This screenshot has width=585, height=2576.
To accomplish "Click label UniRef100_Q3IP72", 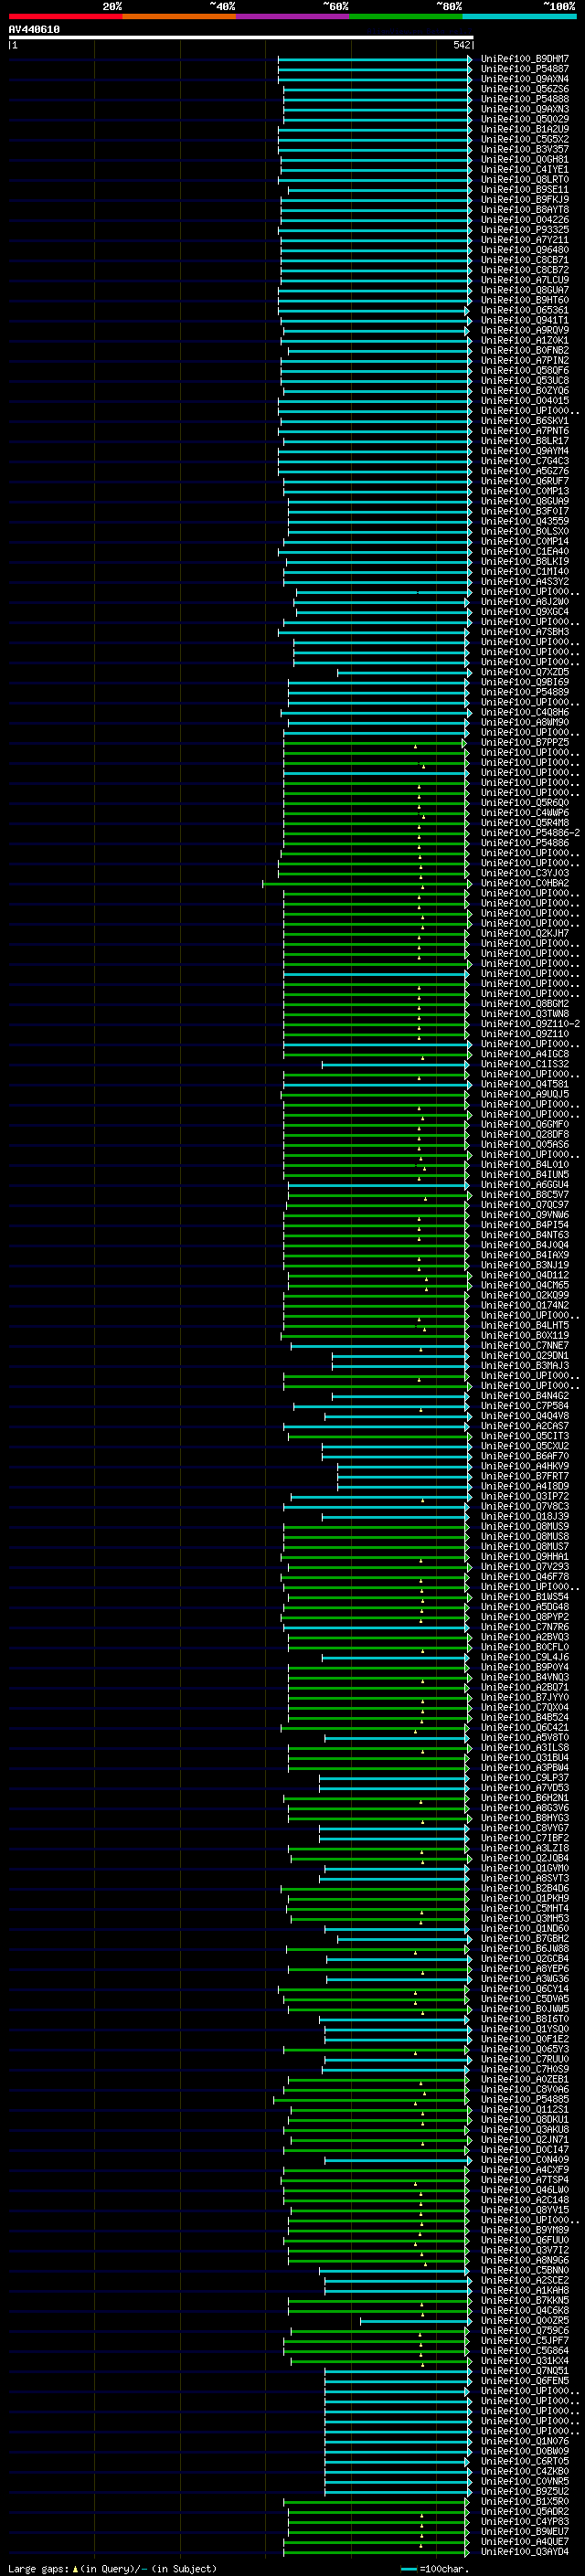I will 525,1496.
